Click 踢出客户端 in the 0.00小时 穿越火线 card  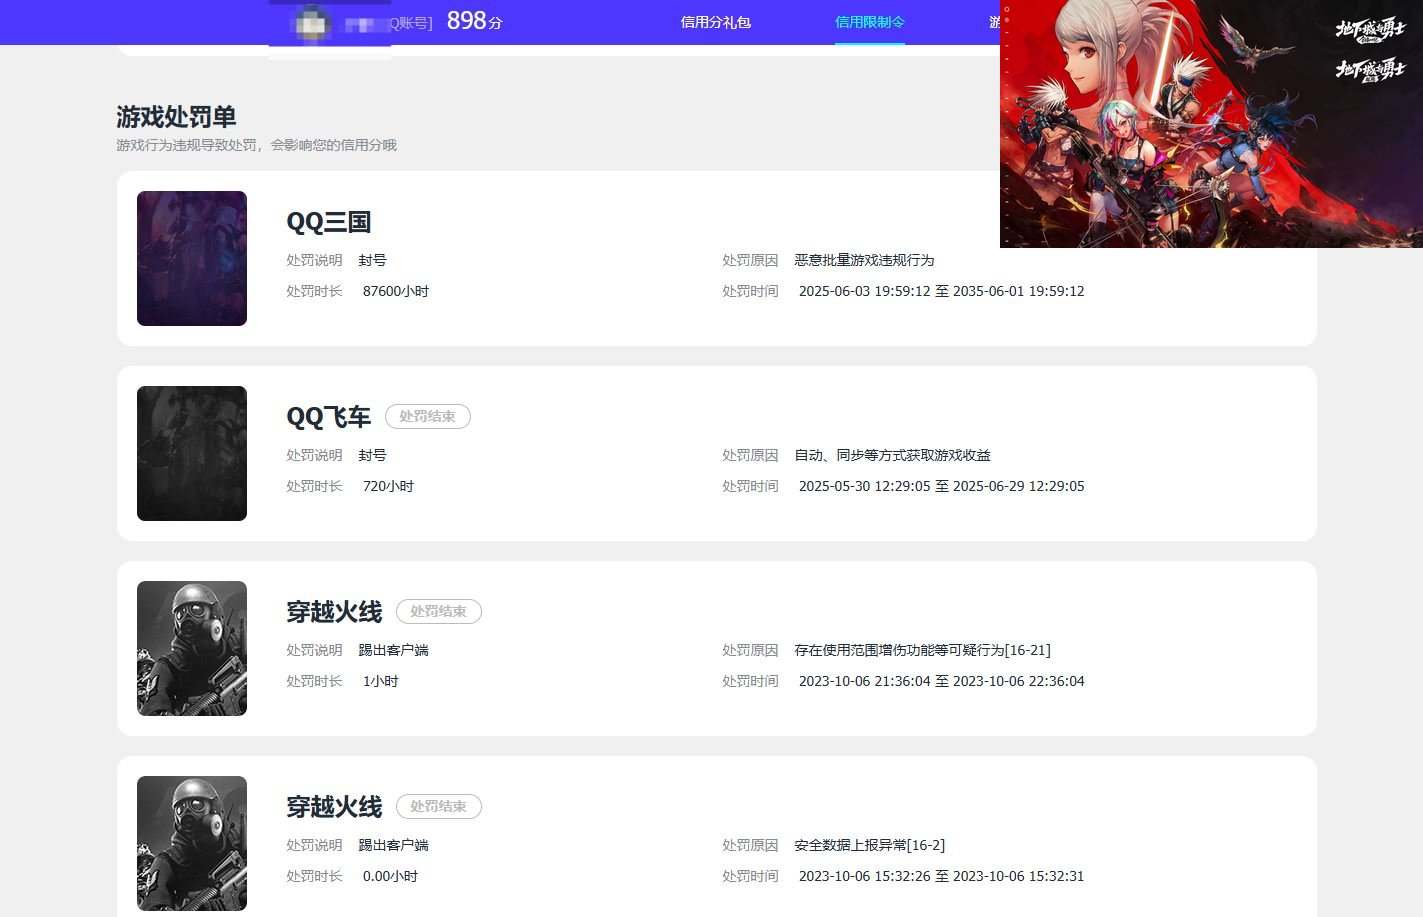click(393, 845)
